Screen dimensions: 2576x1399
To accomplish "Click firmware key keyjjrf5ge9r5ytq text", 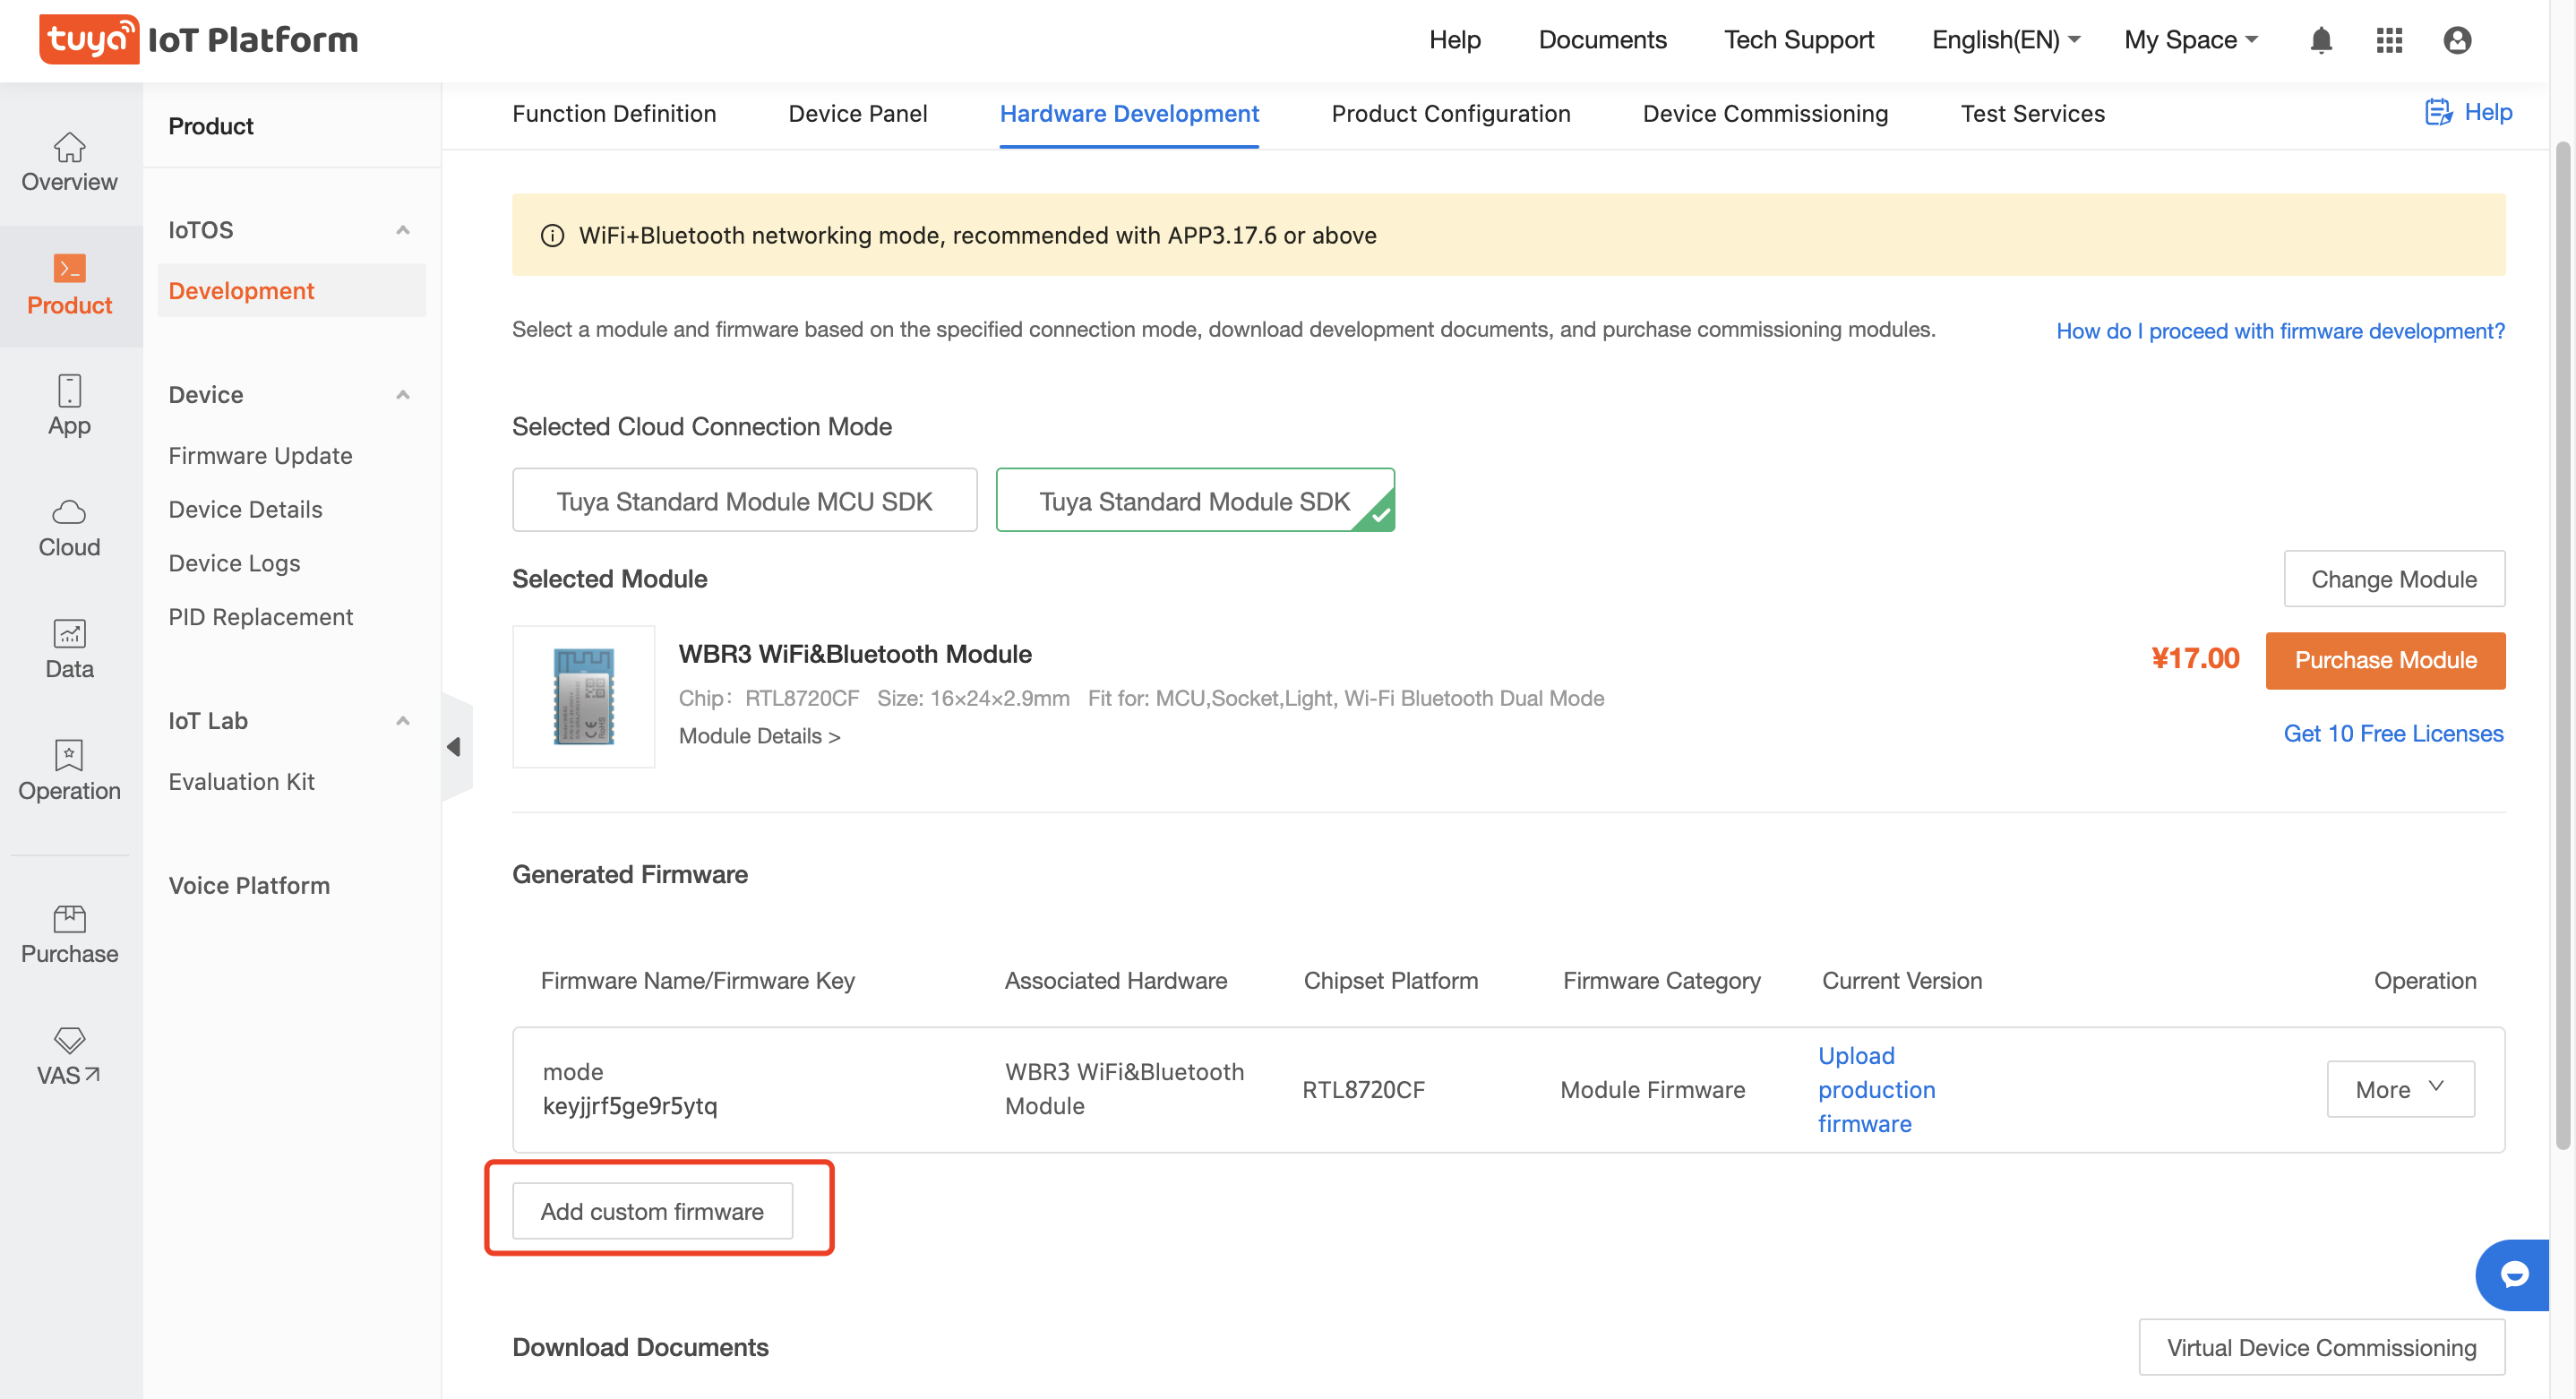I will coord(630,1106).
